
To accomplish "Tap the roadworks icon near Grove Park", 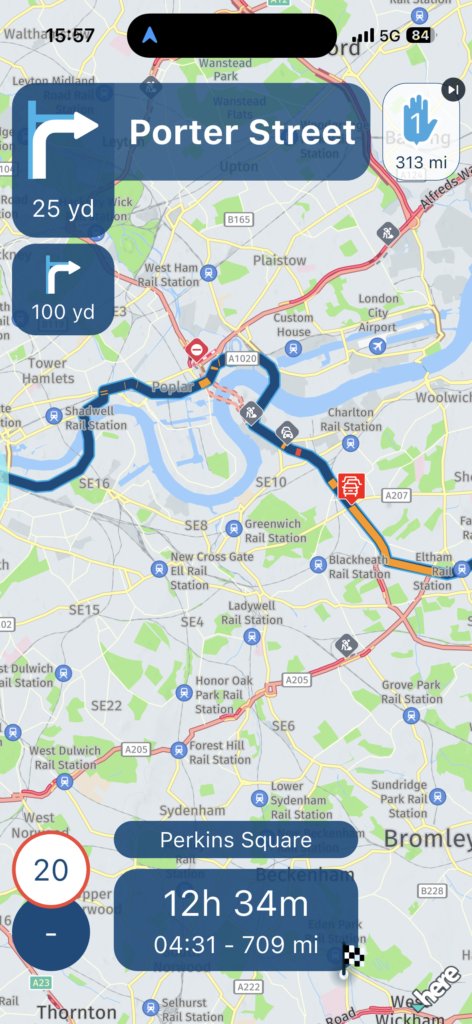I will tap(347, 646).
